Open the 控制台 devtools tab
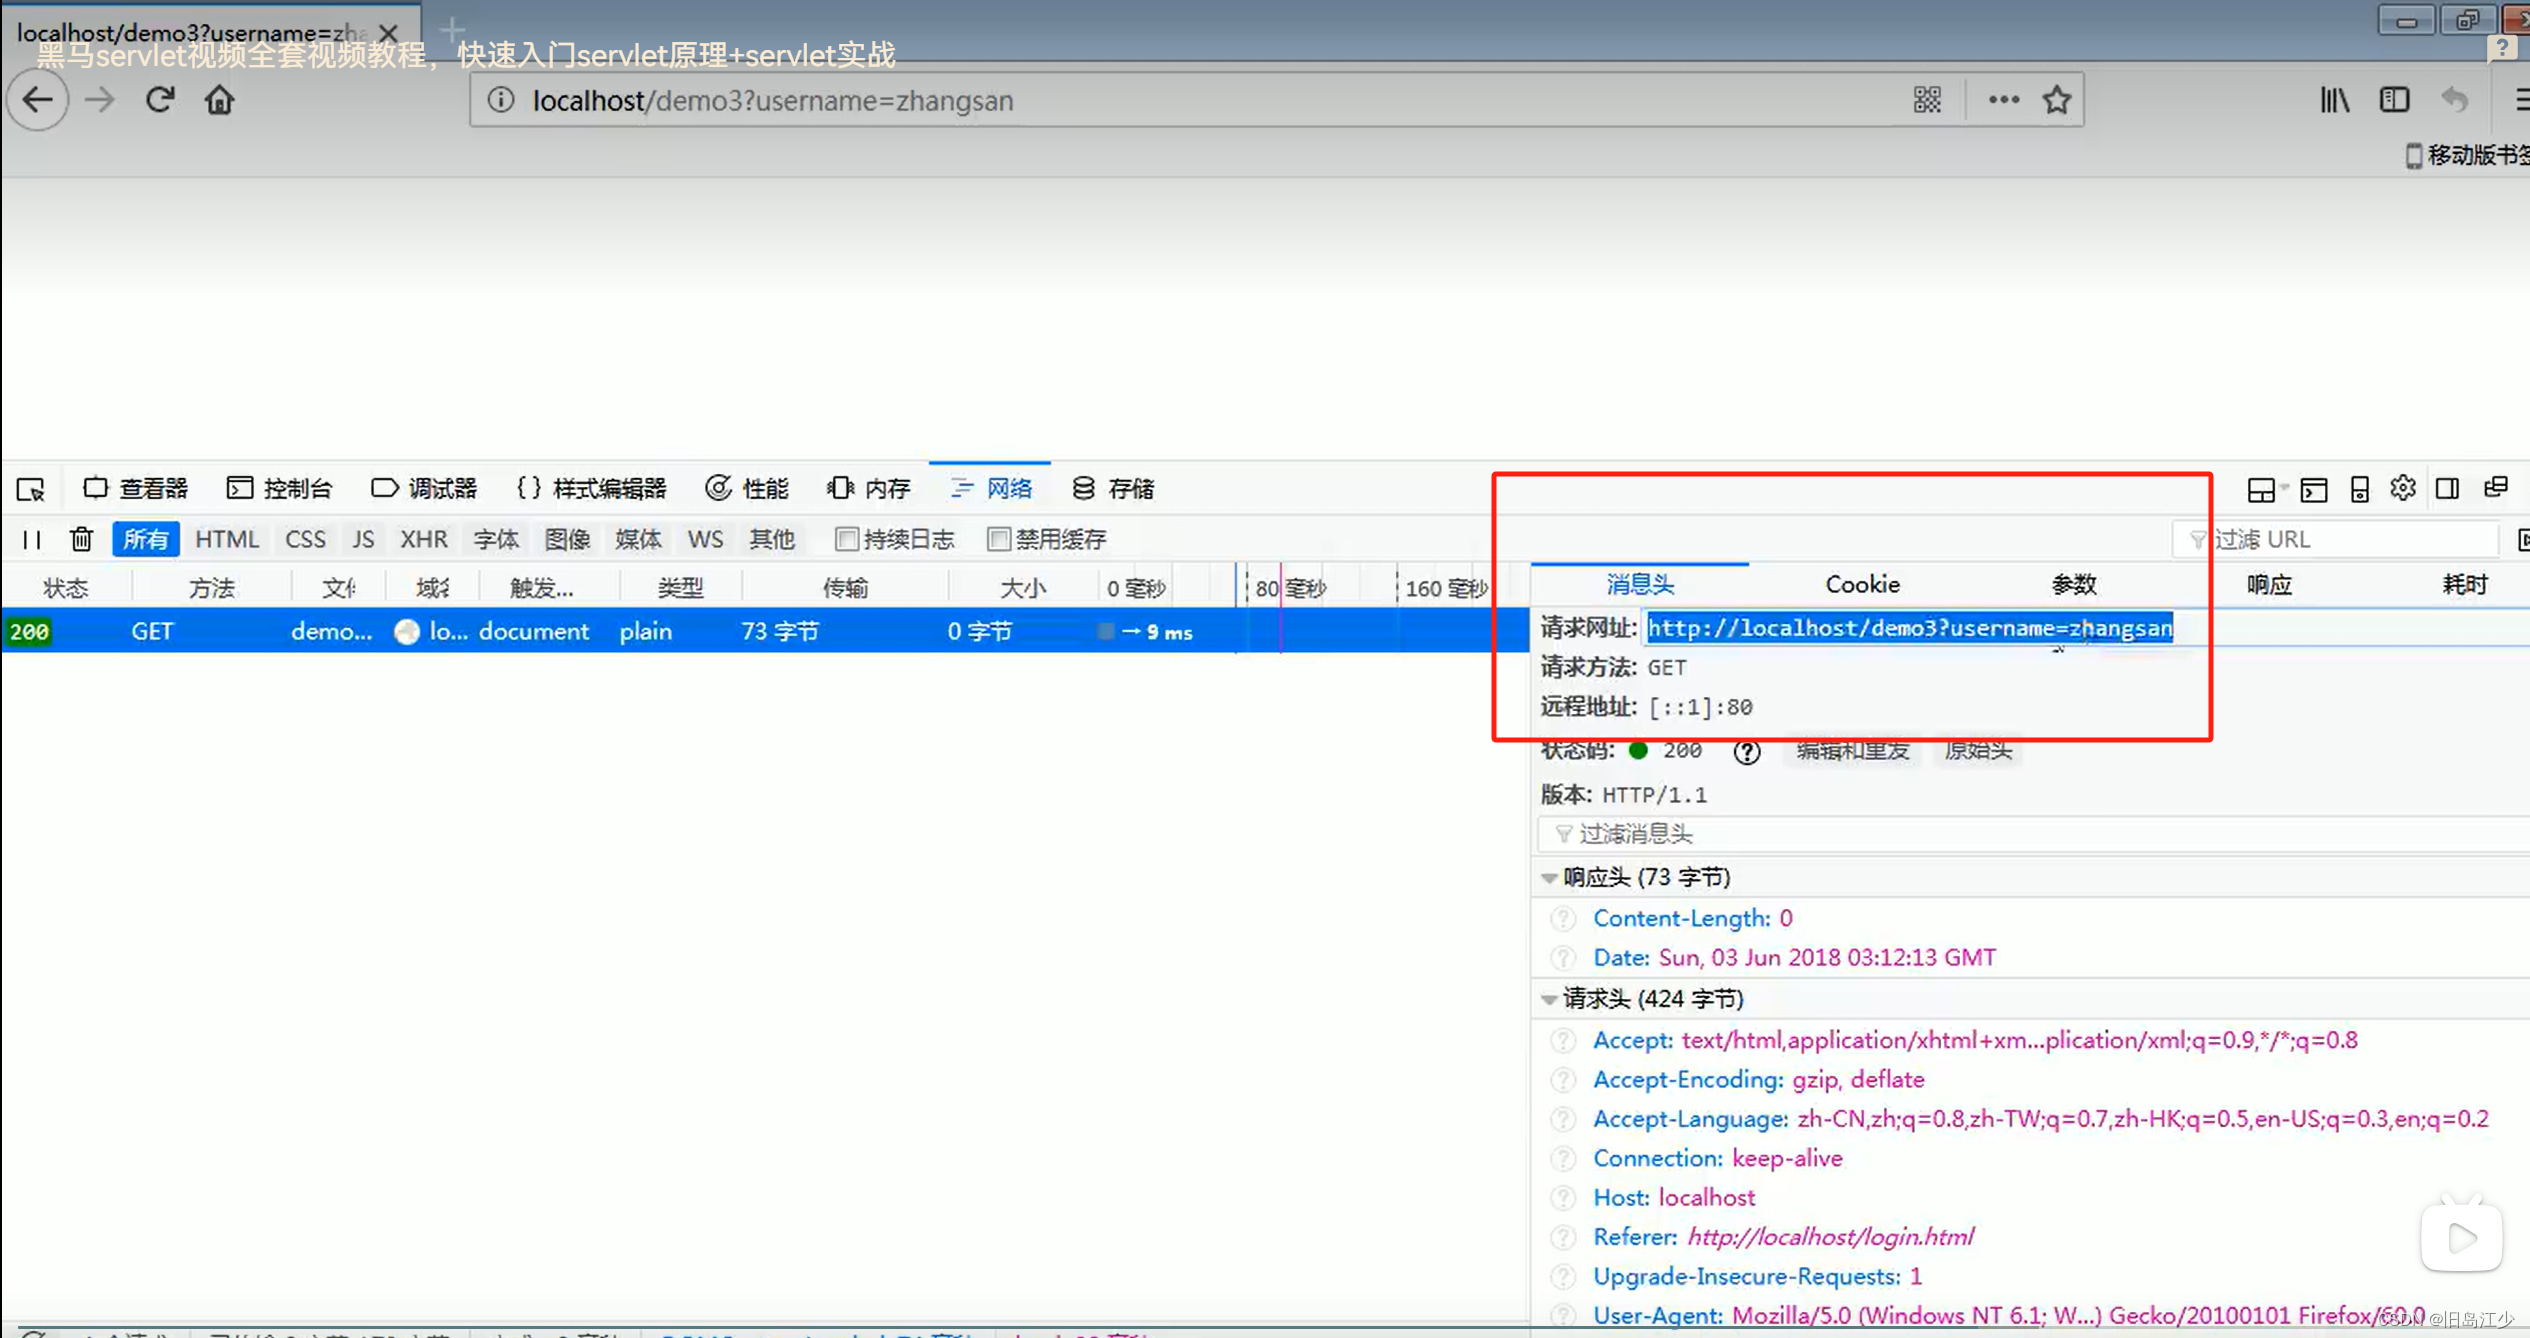Viewport: 2530px width, 1338px height. 279,489
